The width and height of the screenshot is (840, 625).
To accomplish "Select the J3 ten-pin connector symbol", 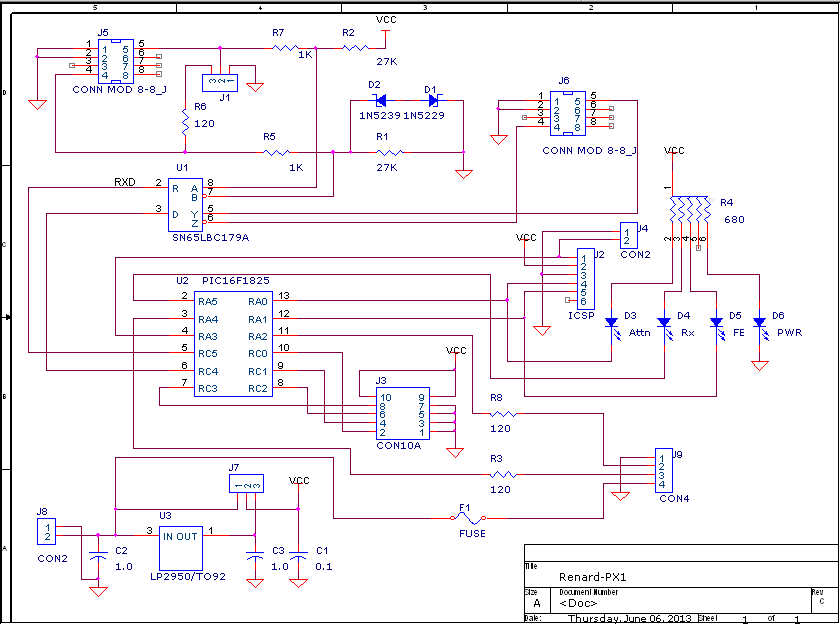I will coord(403,413).
